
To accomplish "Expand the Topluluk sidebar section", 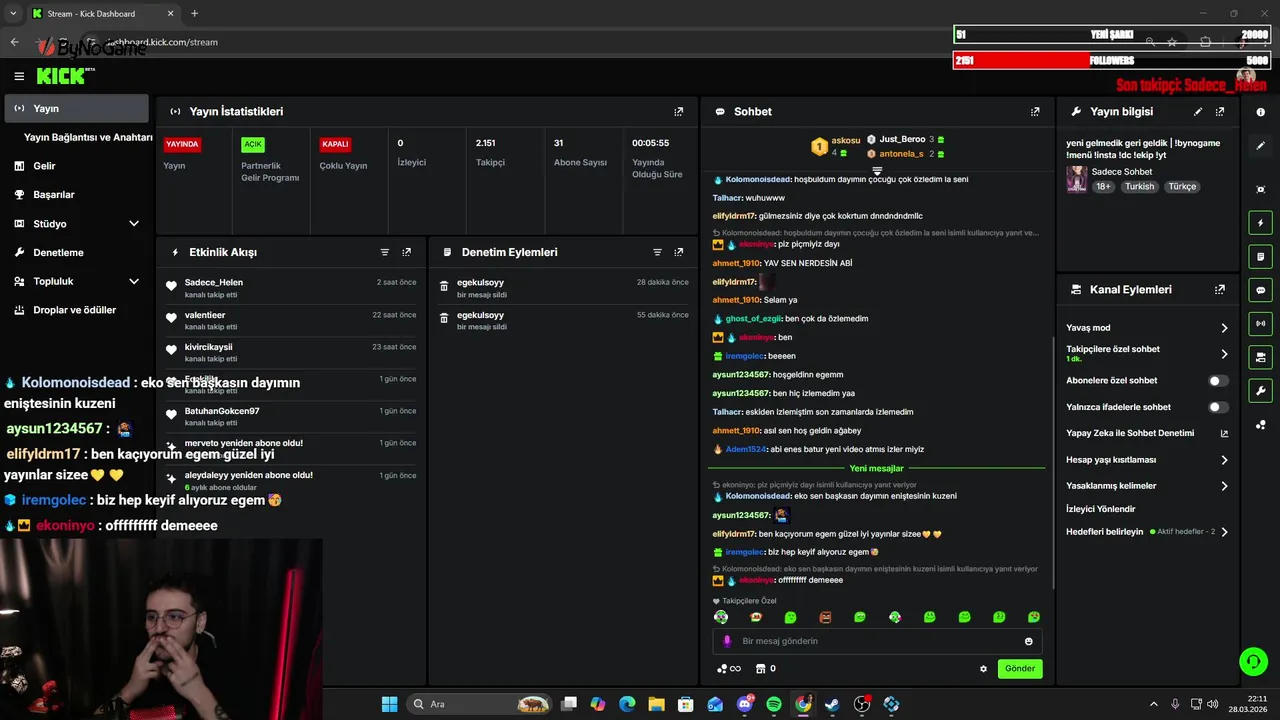I will 134,282.
